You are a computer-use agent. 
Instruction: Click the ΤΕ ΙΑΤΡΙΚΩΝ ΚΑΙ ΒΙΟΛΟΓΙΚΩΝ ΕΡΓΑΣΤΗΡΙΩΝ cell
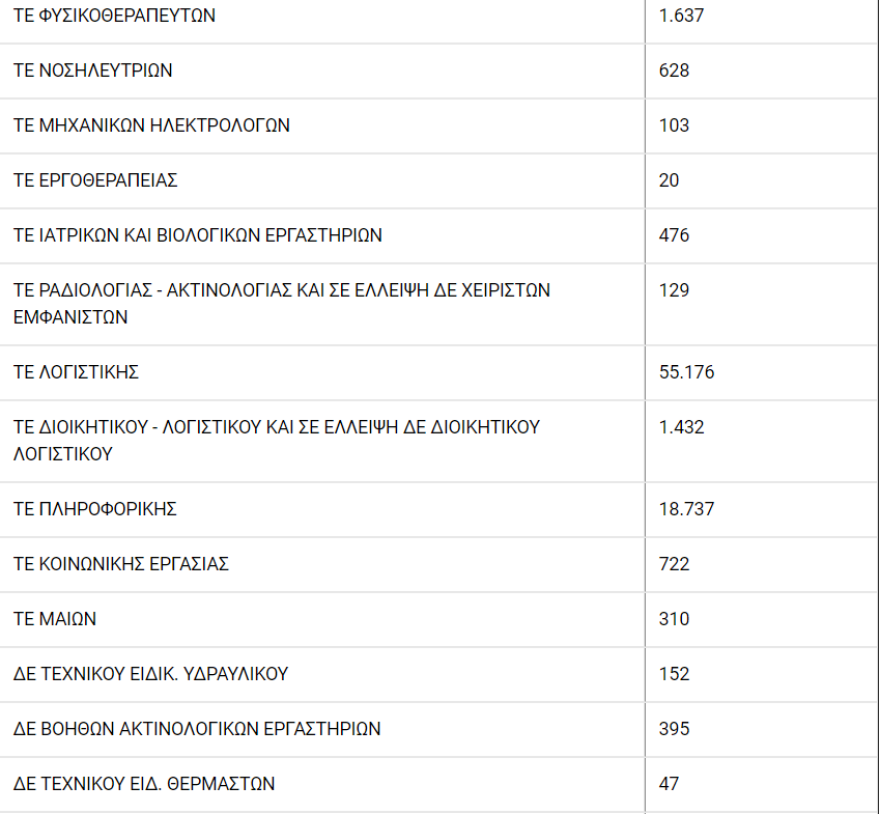(x=197, y=236)
